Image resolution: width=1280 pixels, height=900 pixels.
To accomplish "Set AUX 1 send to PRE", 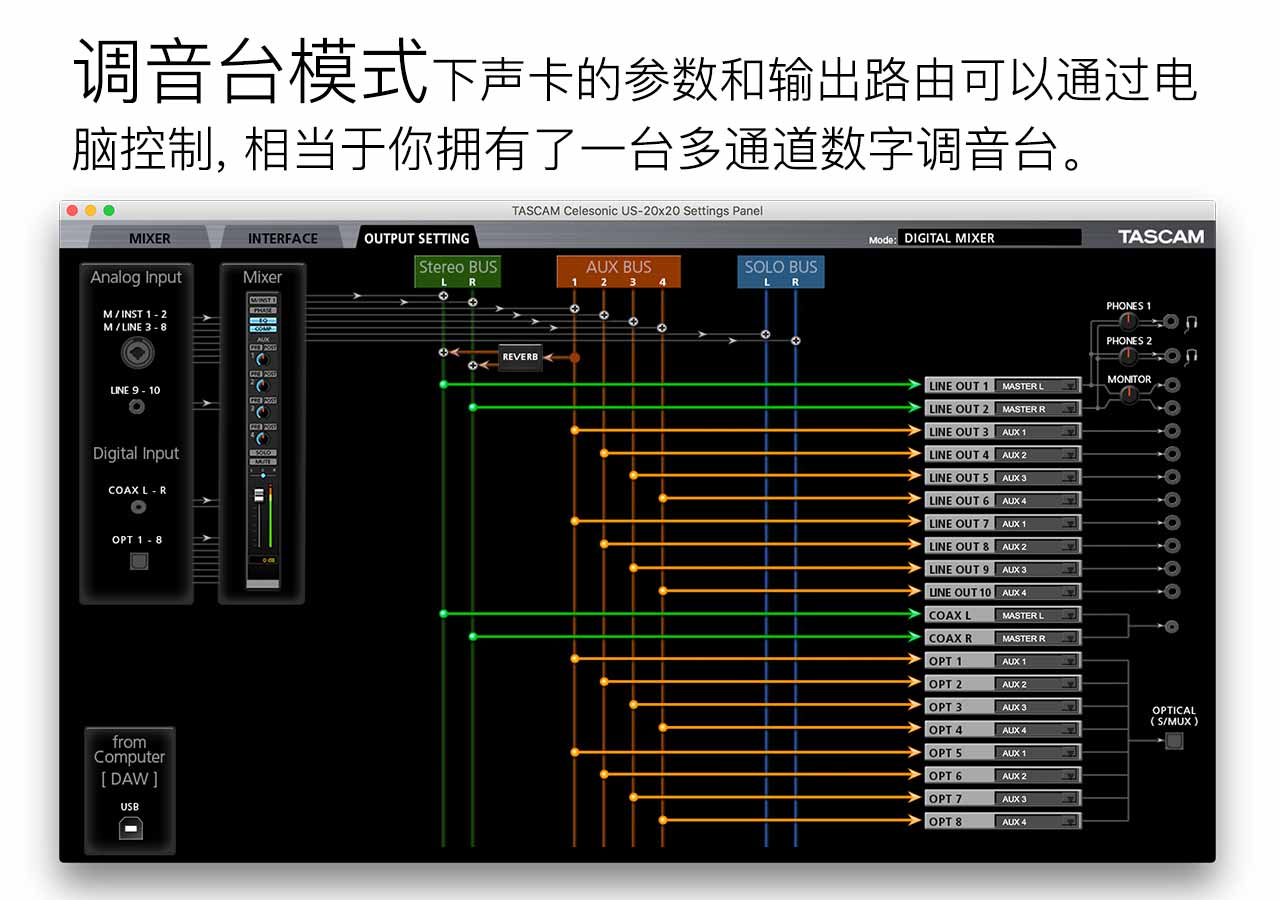I will [x=254, y=348].
